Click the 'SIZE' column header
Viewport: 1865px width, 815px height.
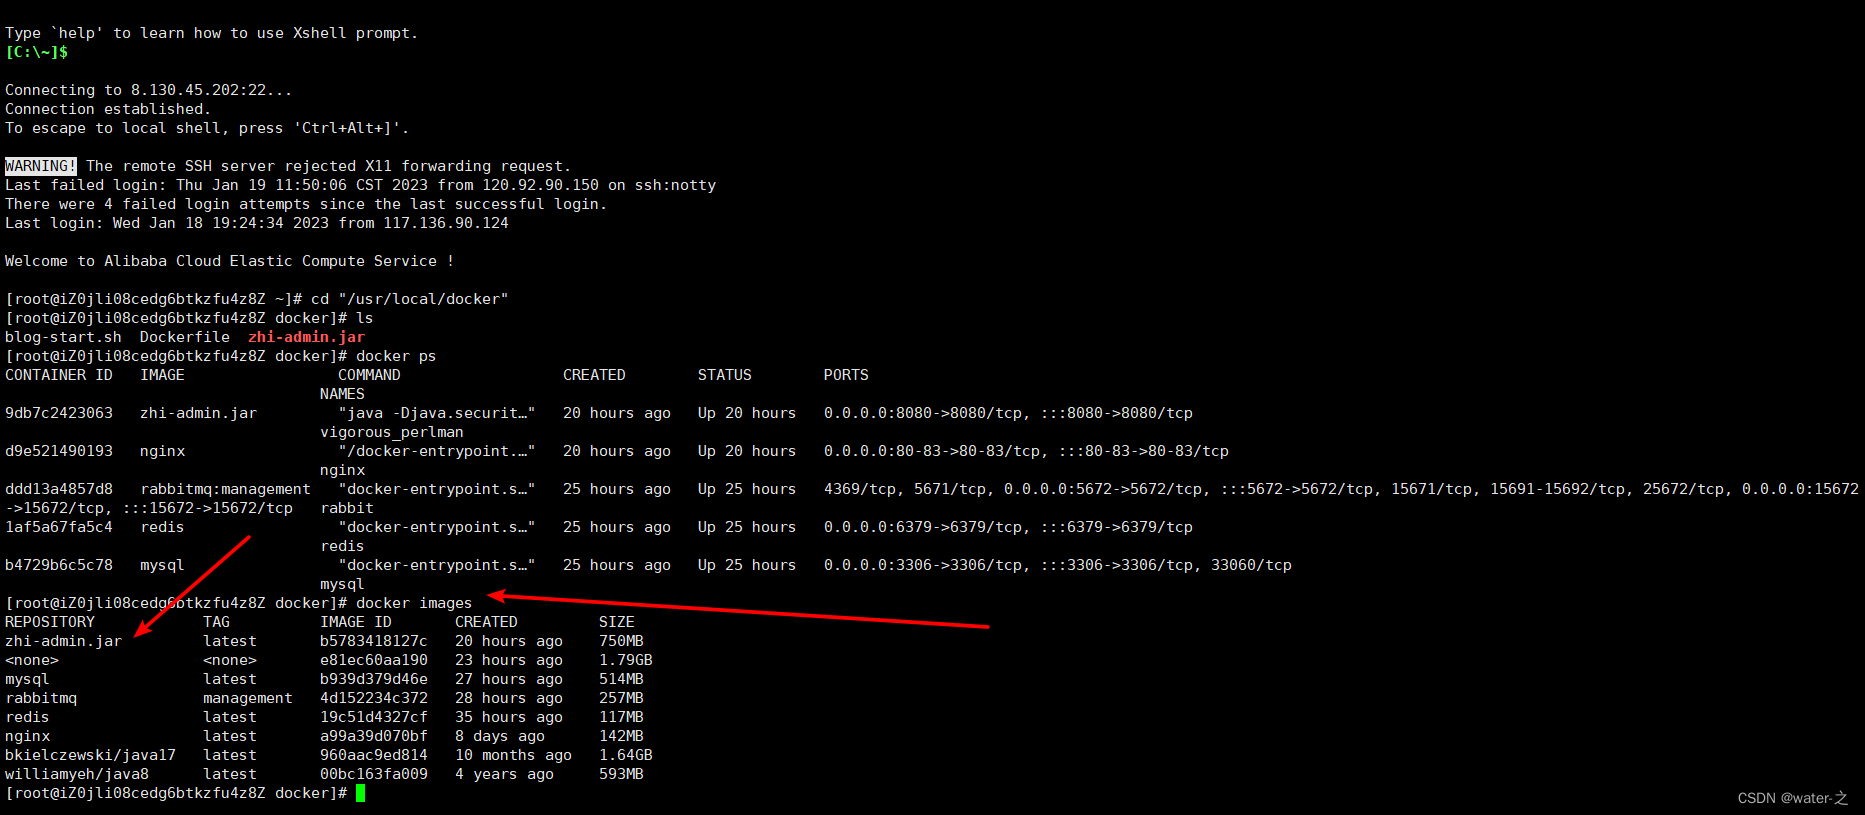617,622
